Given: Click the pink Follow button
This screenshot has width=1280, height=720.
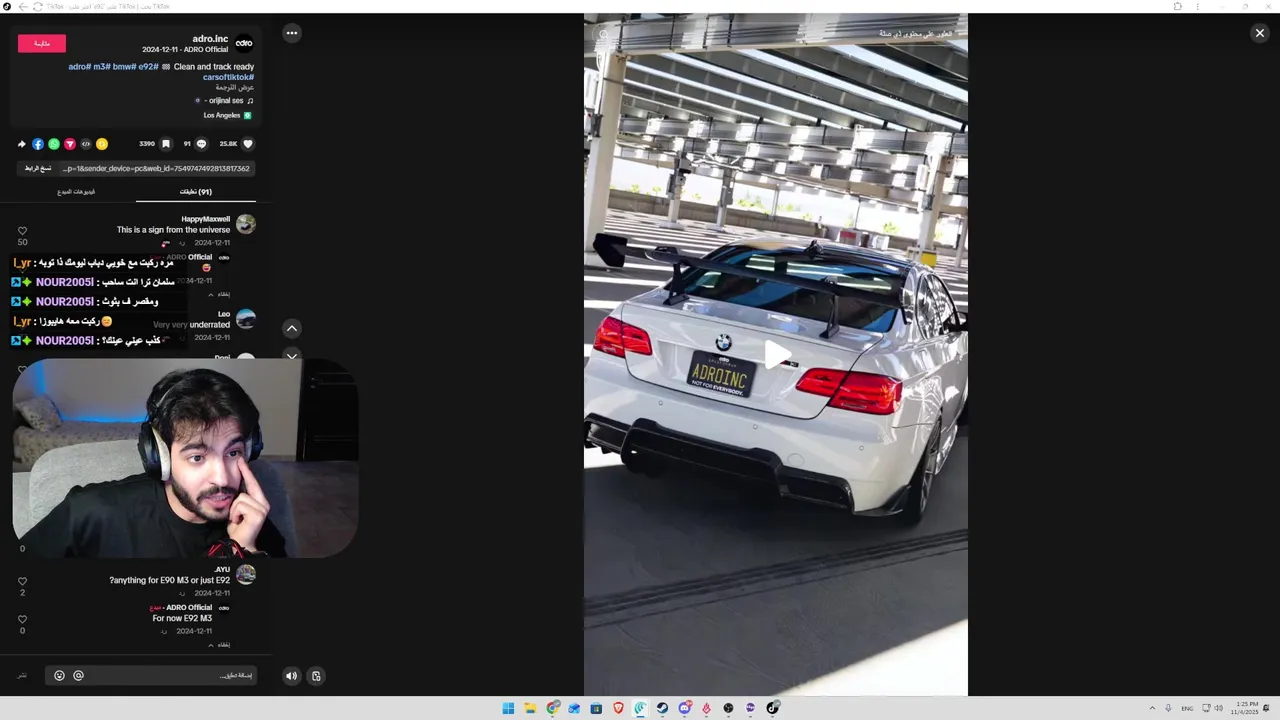Looking at the screenshot, I should point(42,43).
